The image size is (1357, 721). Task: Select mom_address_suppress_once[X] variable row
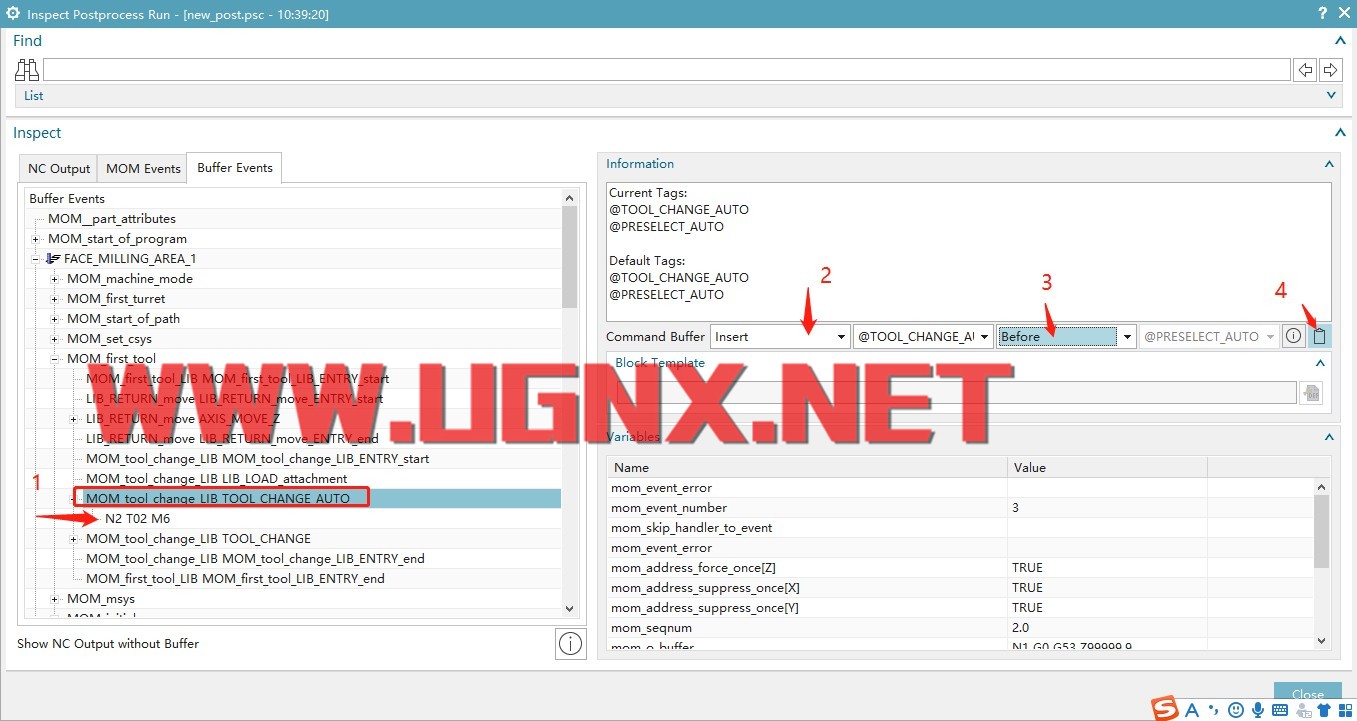point(959,588)
